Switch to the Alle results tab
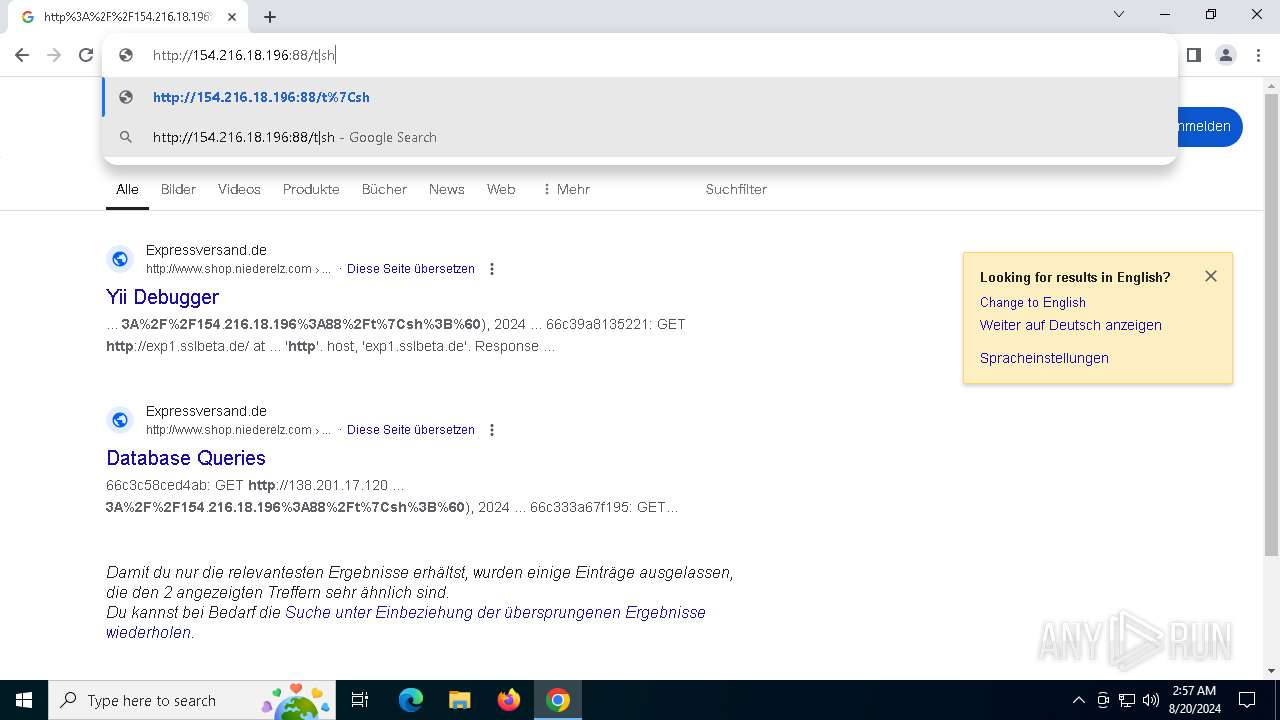The image size is (1280, 720). coord(127,189)
